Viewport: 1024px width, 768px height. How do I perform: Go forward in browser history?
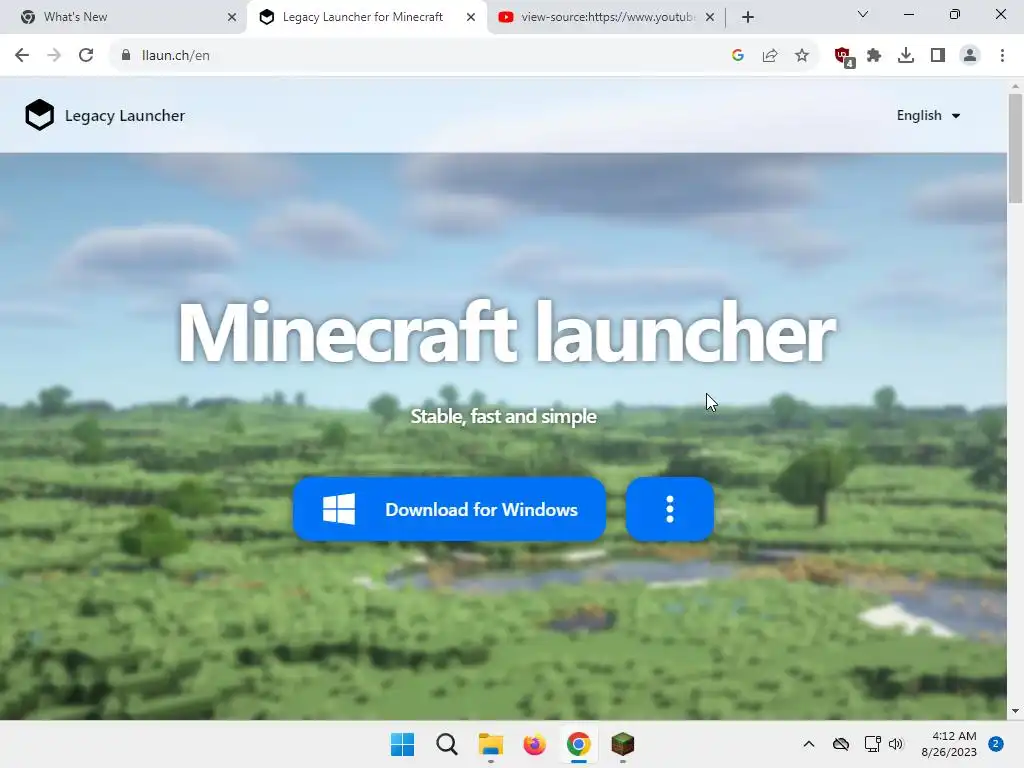tap(54, 55)
